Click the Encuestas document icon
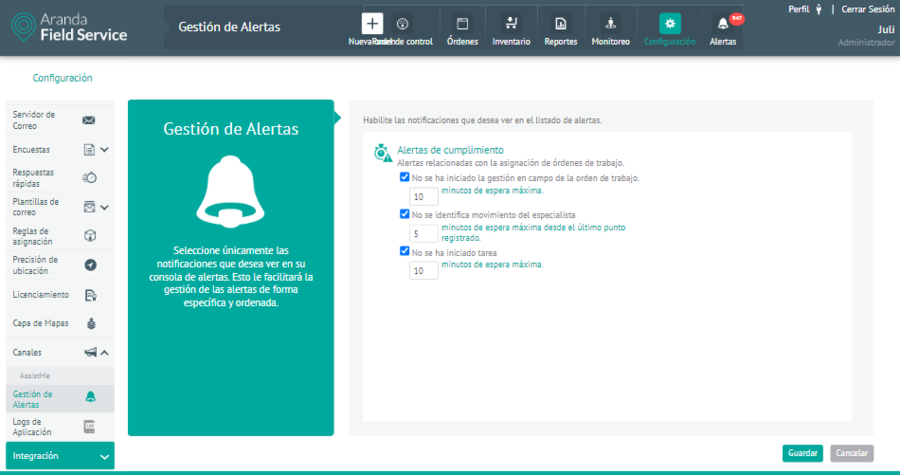900x475 pixels. [x=90, y=150]
